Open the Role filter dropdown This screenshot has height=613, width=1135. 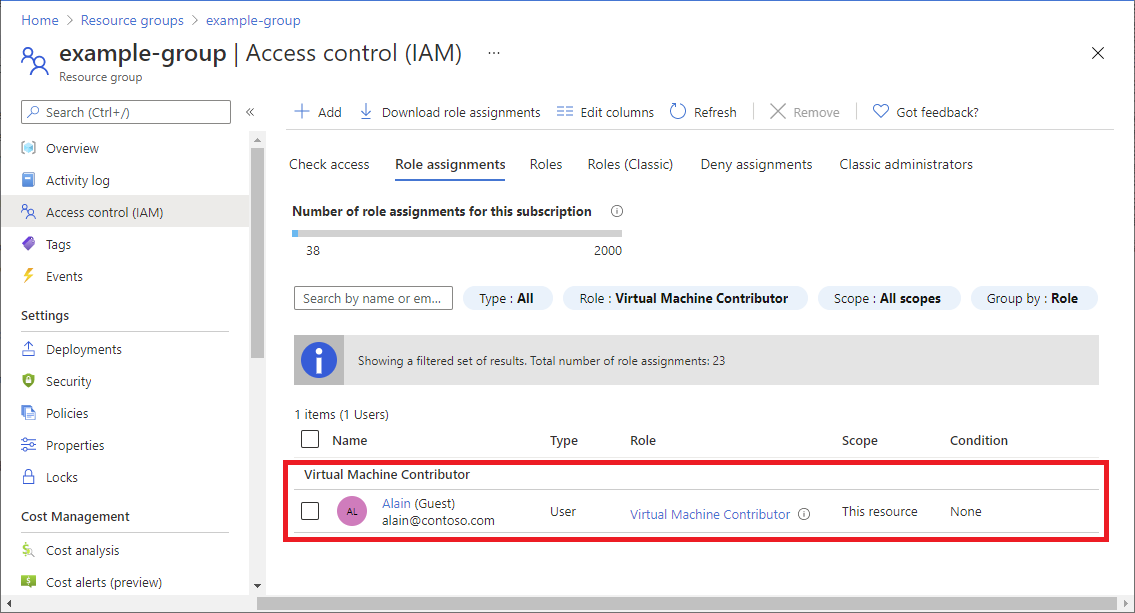click(684, 298)
